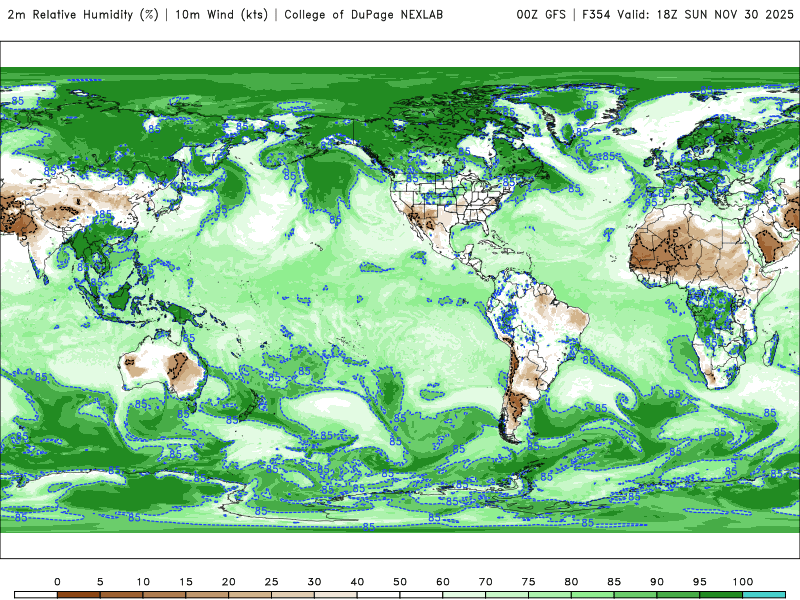
Task: Click the legend value "60"
Action: (443, 582)
